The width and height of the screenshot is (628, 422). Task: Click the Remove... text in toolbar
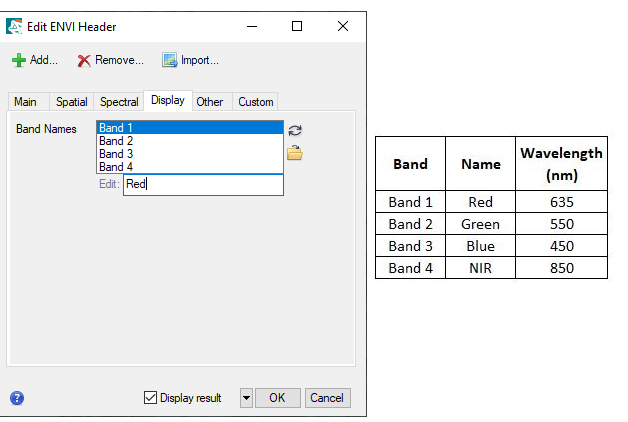click(x=119, y=60)
